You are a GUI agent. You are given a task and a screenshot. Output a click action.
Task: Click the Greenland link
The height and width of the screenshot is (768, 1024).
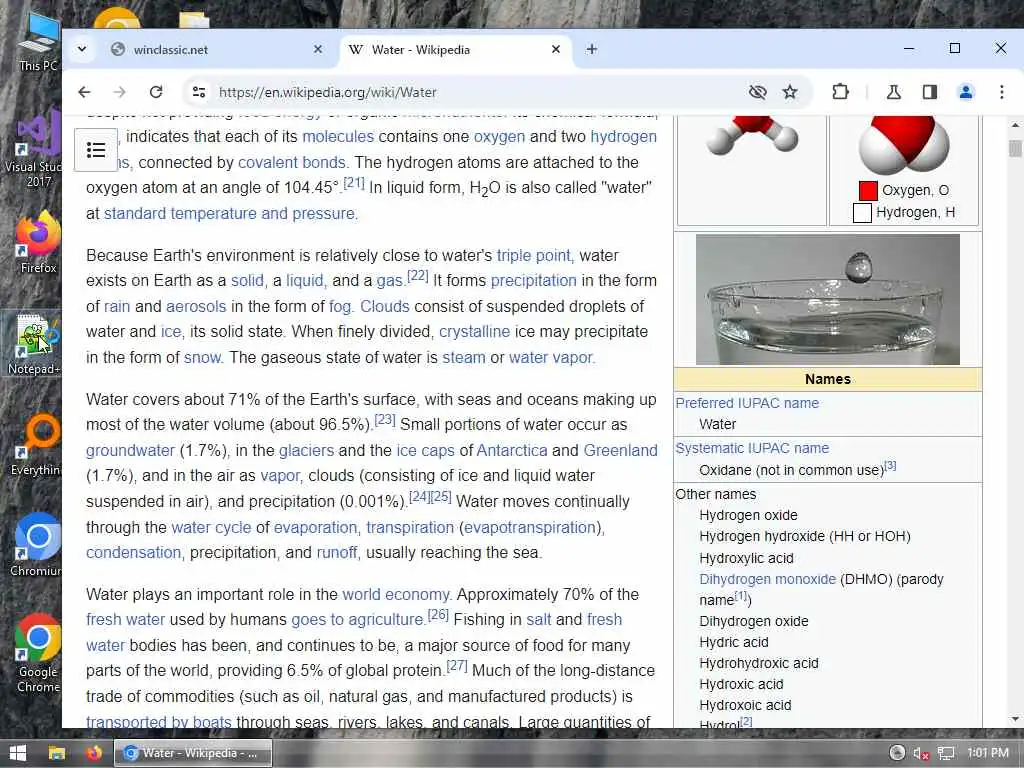pyautogui.click(x=620, y=451)
